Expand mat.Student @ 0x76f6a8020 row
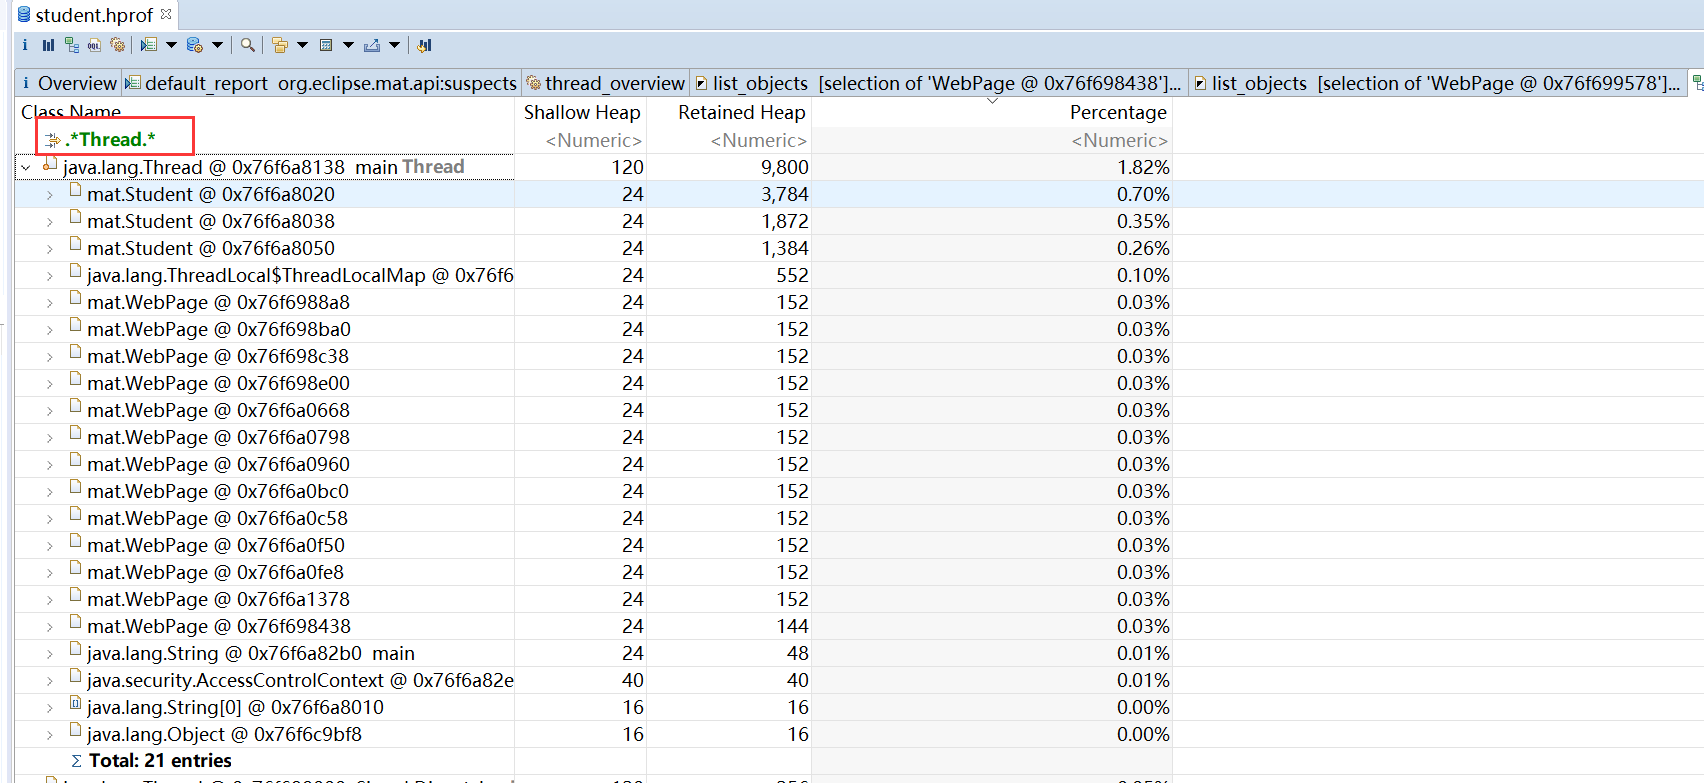The width and height of the screenshot is (1704, 783). coord(49,195)
